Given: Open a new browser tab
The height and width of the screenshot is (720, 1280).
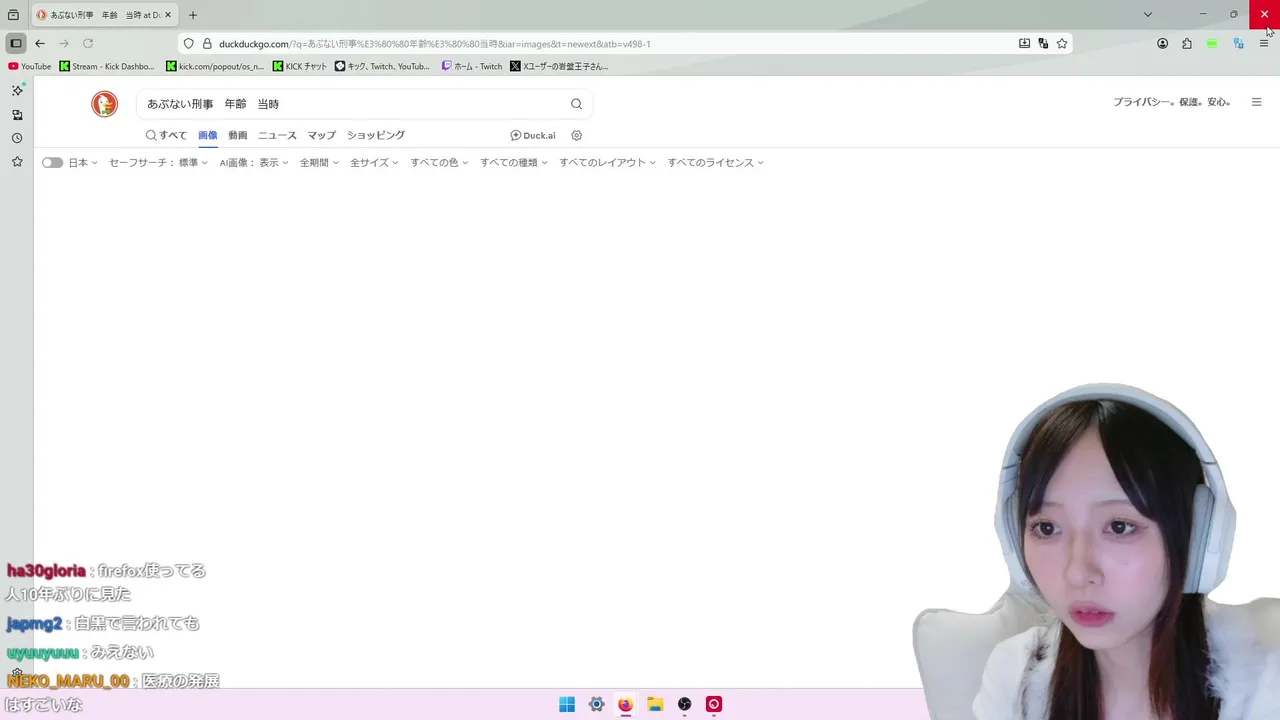Looking at the screenshot, I should [x=193, y=15].
